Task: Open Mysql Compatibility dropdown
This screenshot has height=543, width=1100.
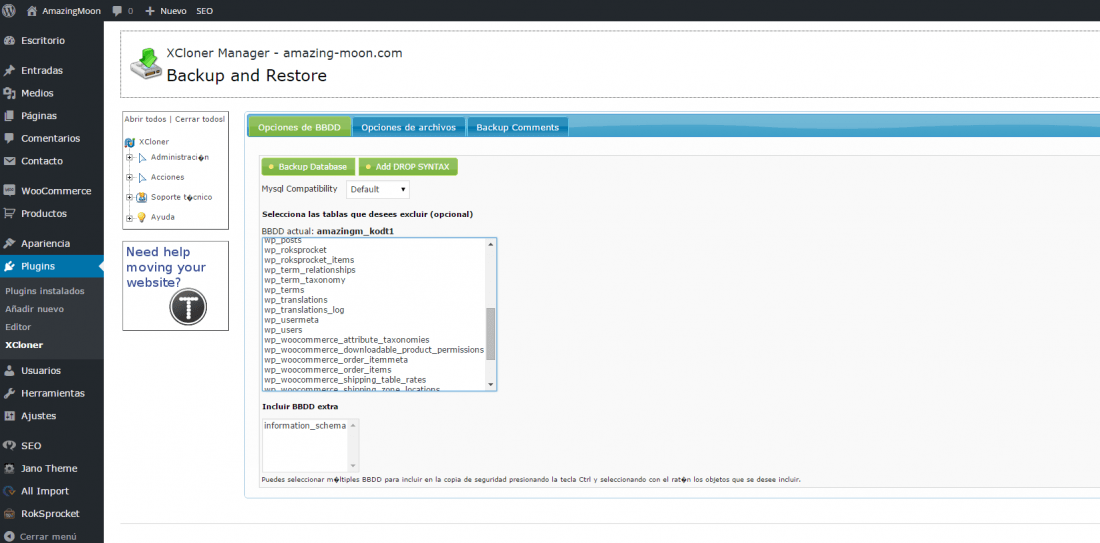Action: 377,189
